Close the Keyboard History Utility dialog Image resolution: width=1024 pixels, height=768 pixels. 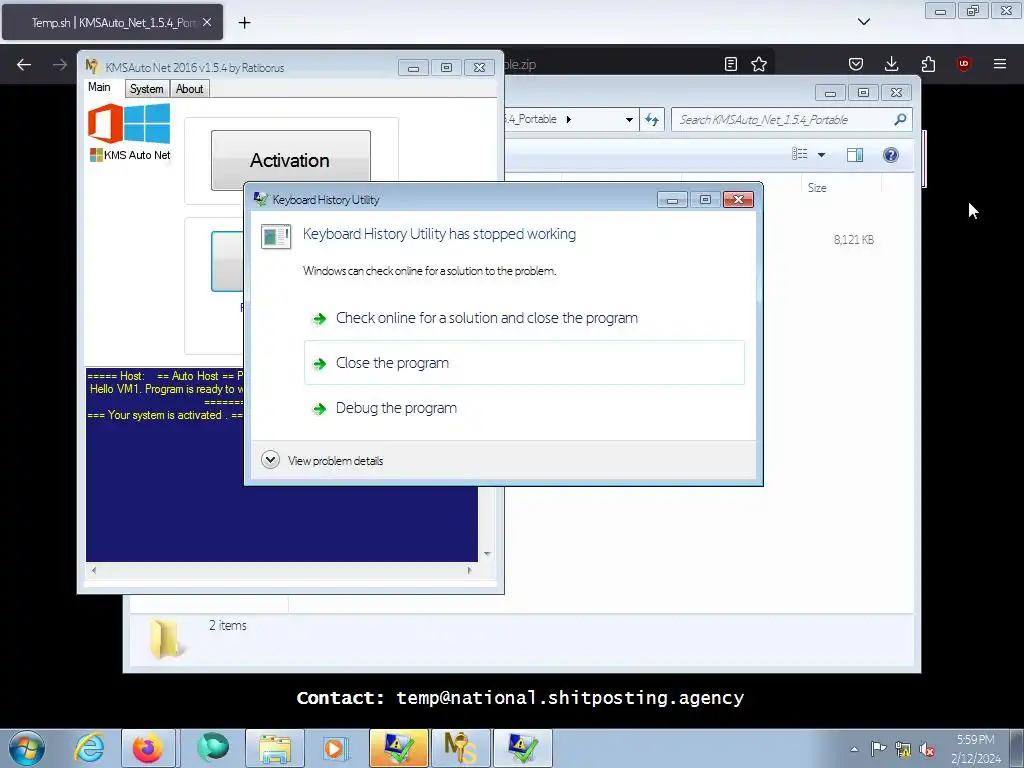pos(738,199)
